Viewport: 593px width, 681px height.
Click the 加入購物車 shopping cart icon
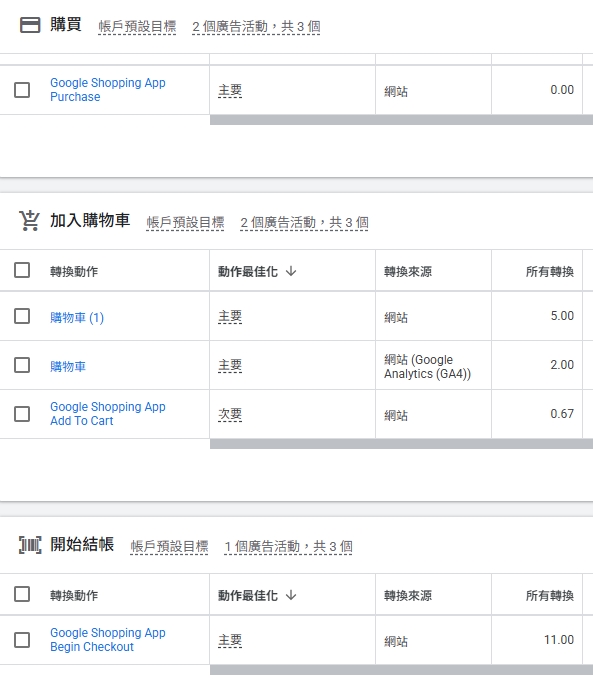tap(30, 221)
